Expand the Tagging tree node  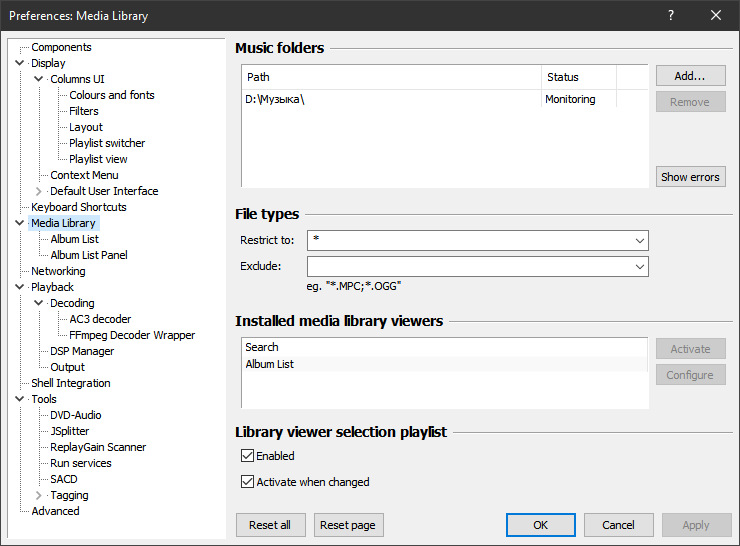(x=39, y=495)
